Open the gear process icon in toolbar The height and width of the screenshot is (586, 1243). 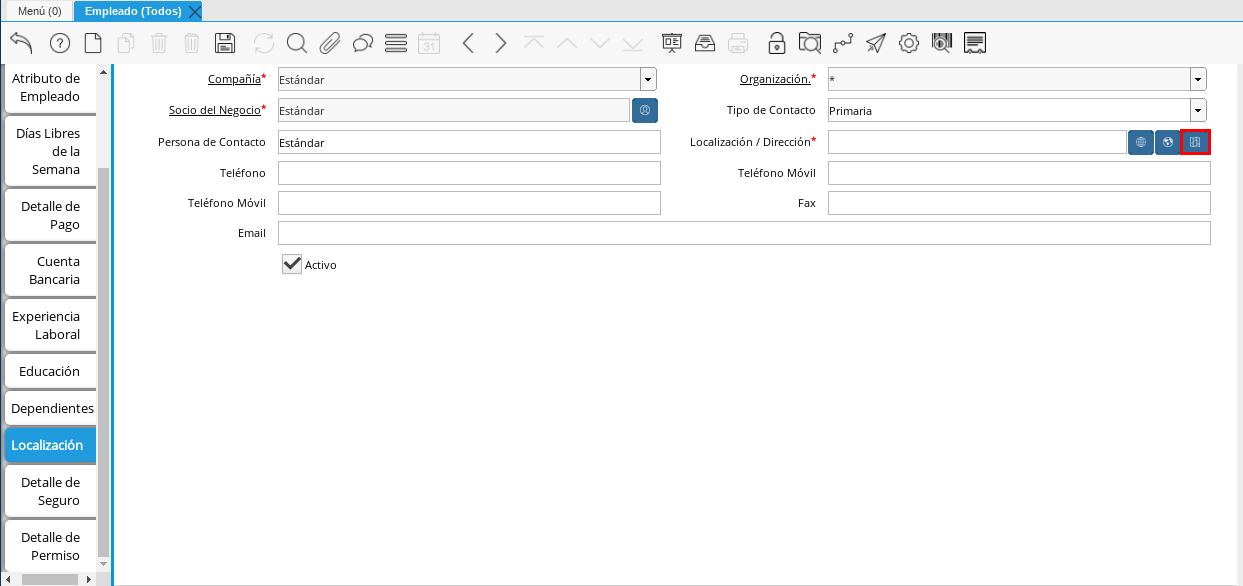908,43
